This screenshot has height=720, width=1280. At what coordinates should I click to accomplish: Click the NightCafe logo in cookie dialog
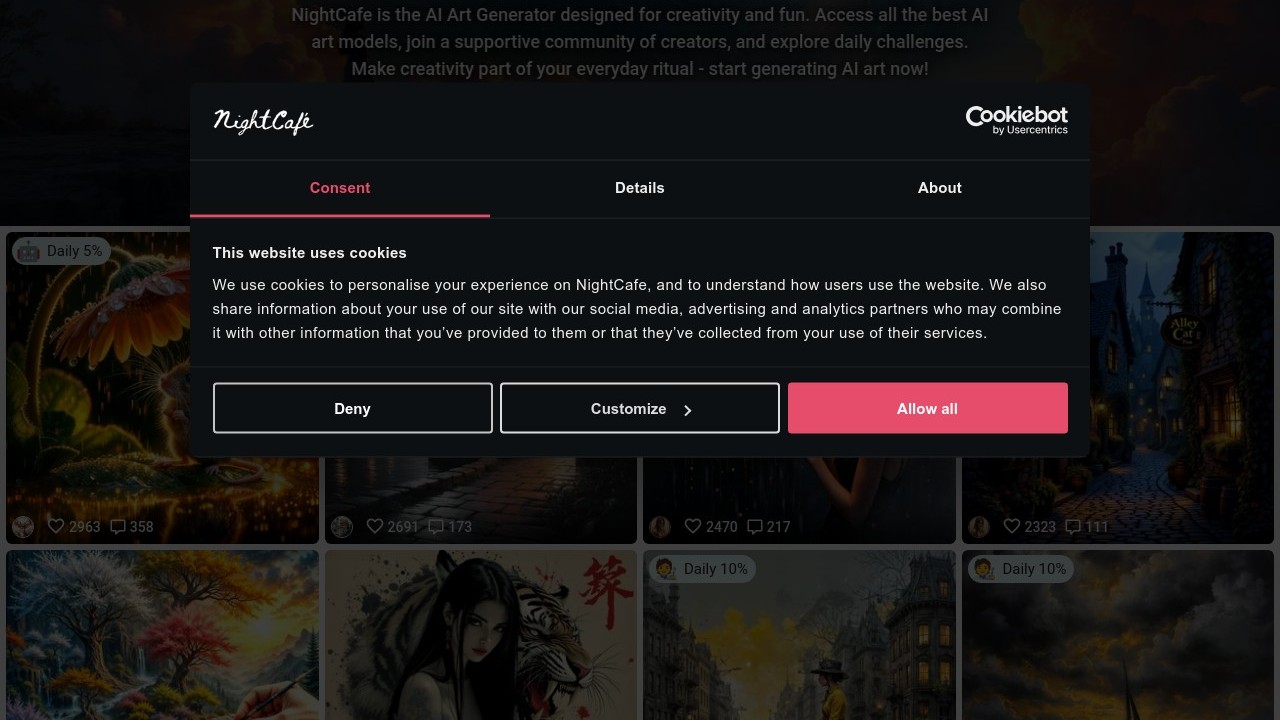263,122
